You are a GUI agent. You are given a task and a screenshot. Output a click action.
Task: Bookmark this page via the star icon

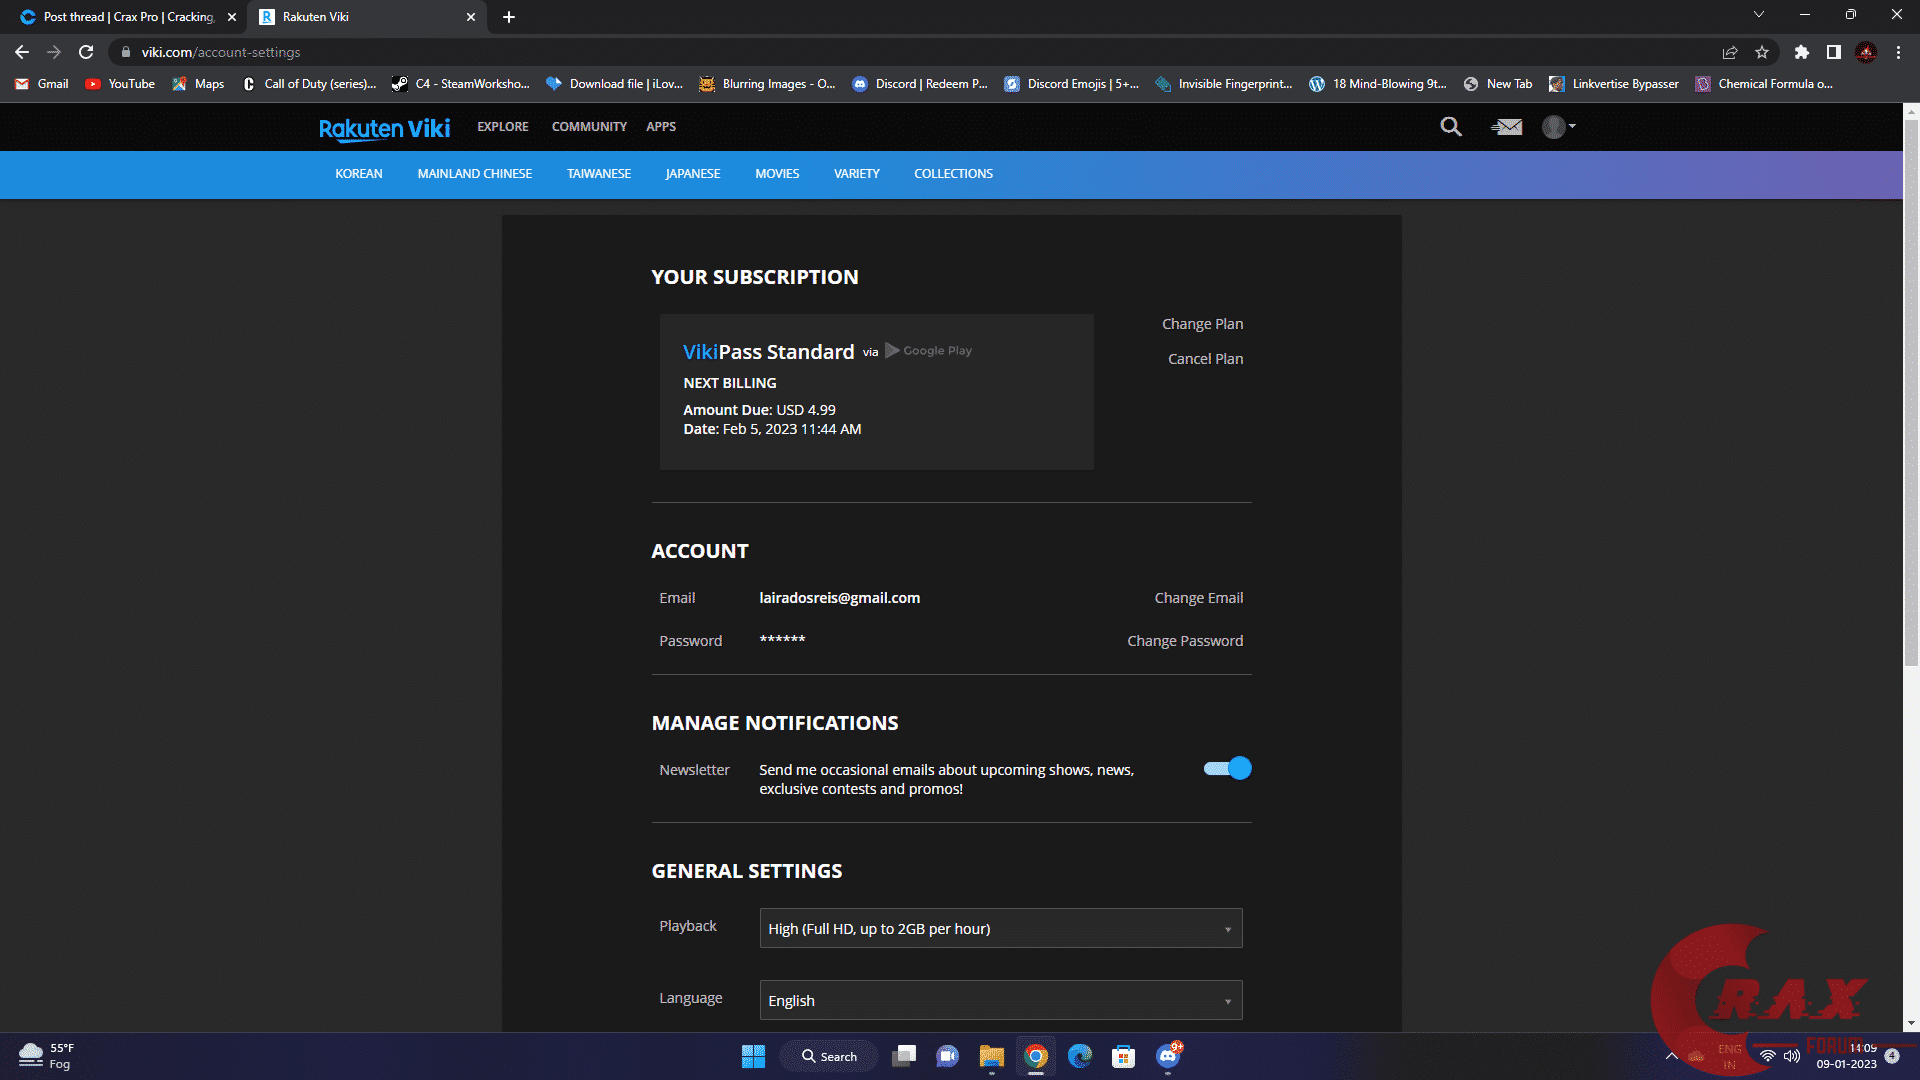1763,52
